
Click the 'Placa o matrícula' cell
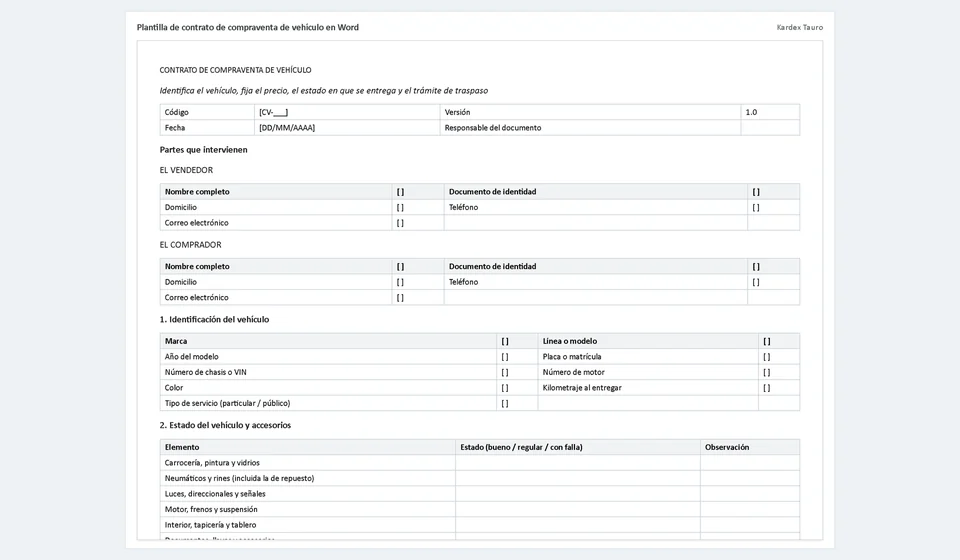(x=648, y=357)
